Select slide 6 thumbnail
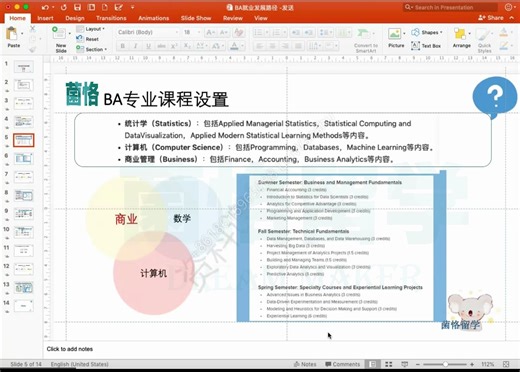The image size is (520, 372). coord(24,159)
